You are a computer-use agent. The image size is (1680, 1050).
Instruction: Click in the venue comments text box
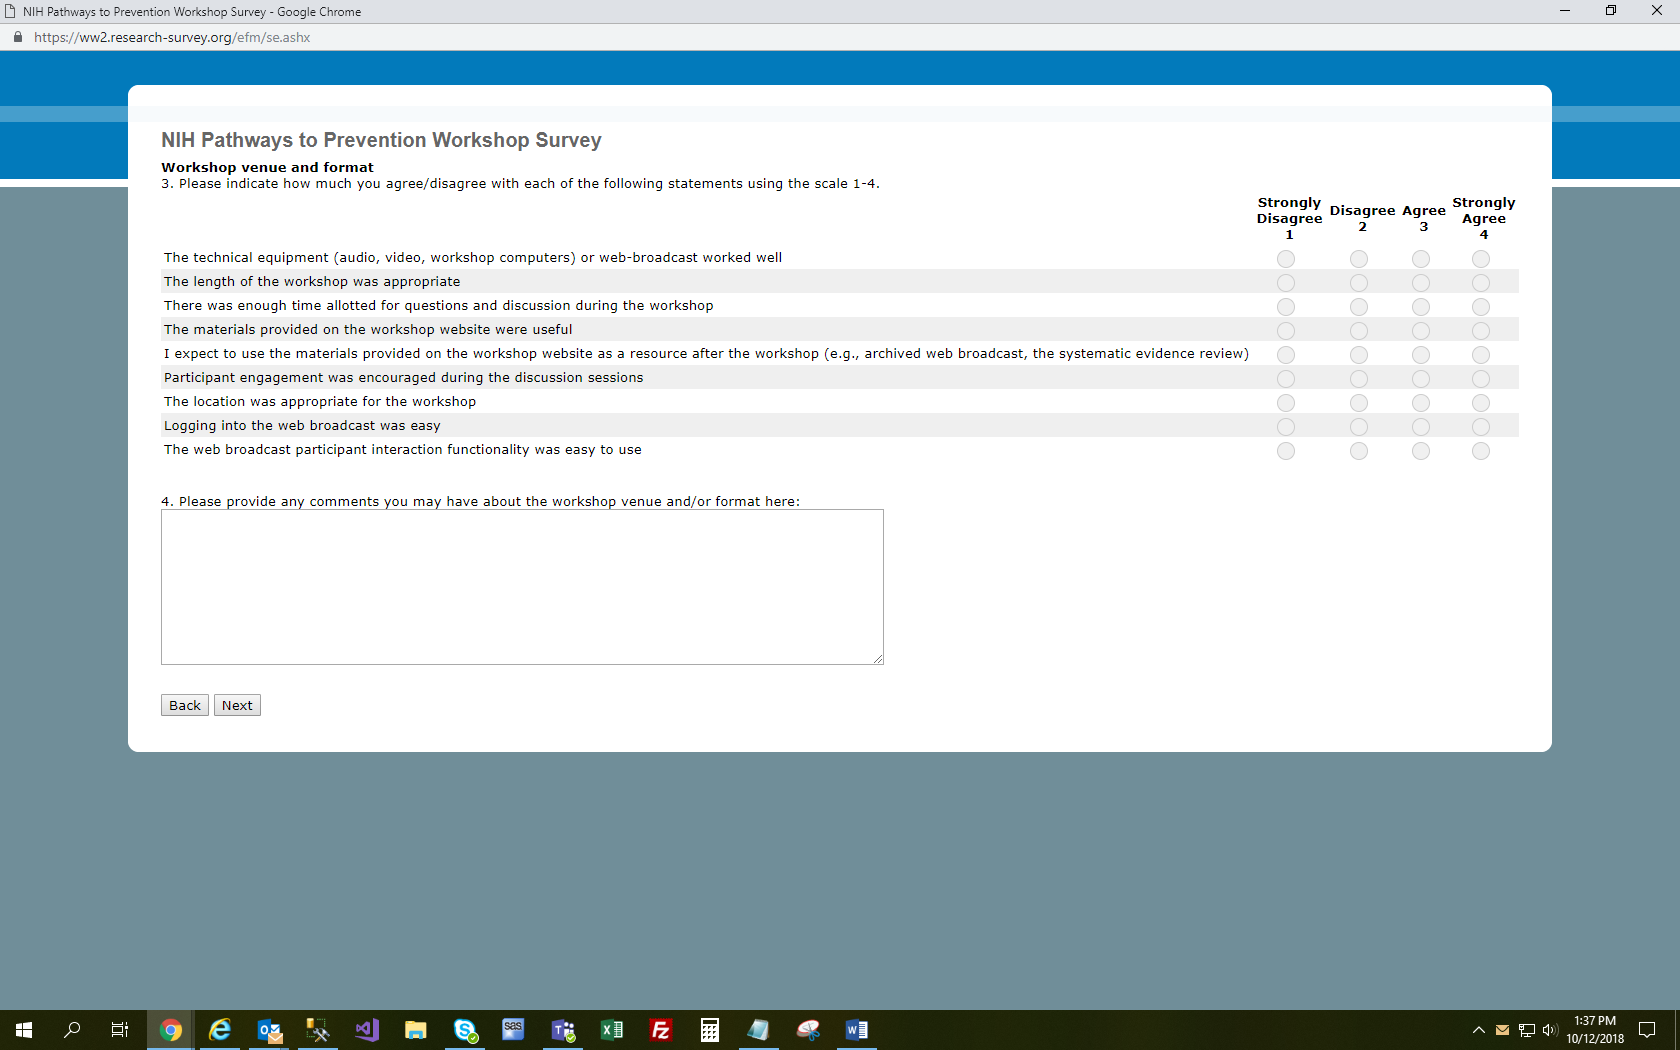[x=522, y=587]
